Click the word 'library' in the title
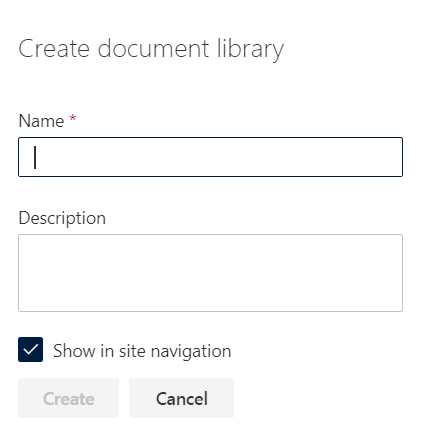421x442 pixels. pos(250,49)
